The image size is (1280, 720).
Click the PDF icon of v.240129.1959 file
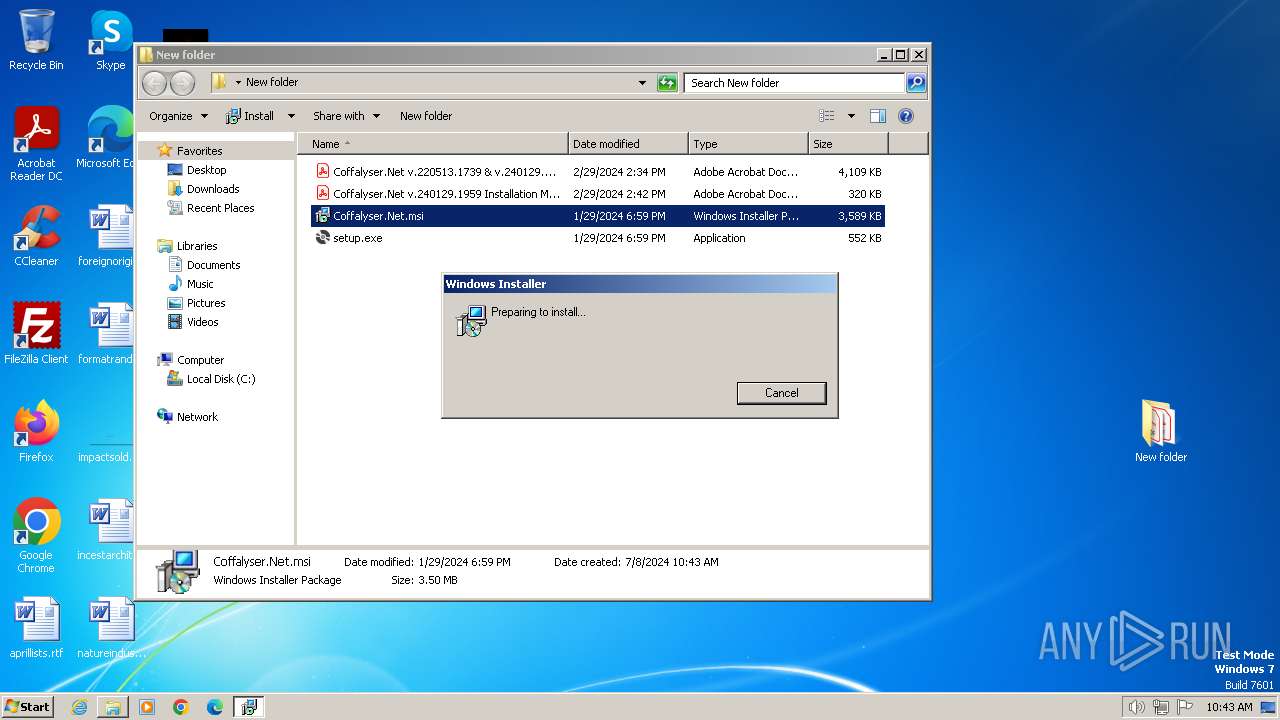pos(322,194)
